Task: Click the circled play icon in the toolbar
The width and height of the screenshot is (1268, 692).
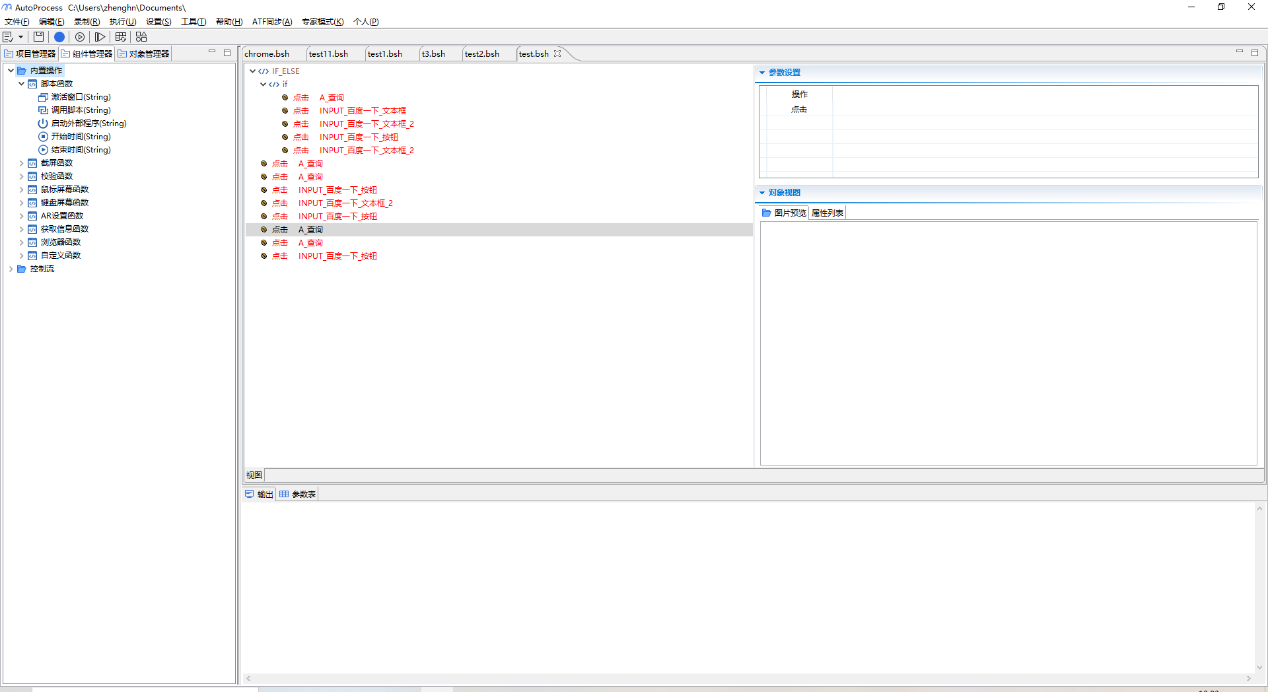Action: [x=80, y=37]
